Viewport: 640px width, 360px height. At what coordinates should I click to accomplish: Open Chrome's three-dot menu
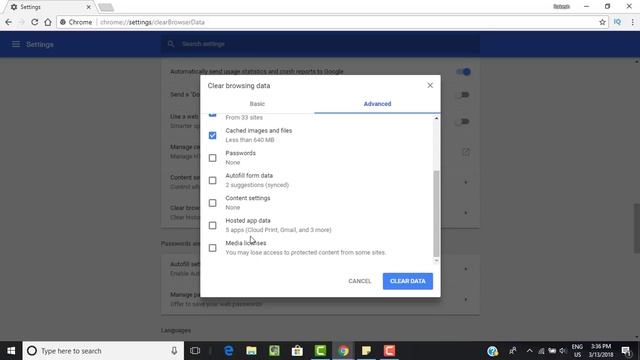[x=632, y=22]
